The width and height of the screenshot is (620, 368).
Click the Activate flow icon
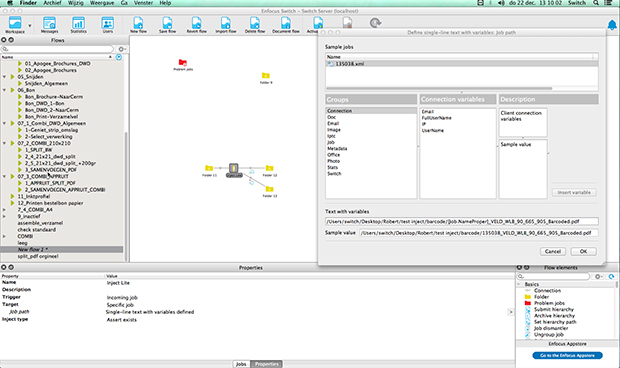[x=318, y=23]
